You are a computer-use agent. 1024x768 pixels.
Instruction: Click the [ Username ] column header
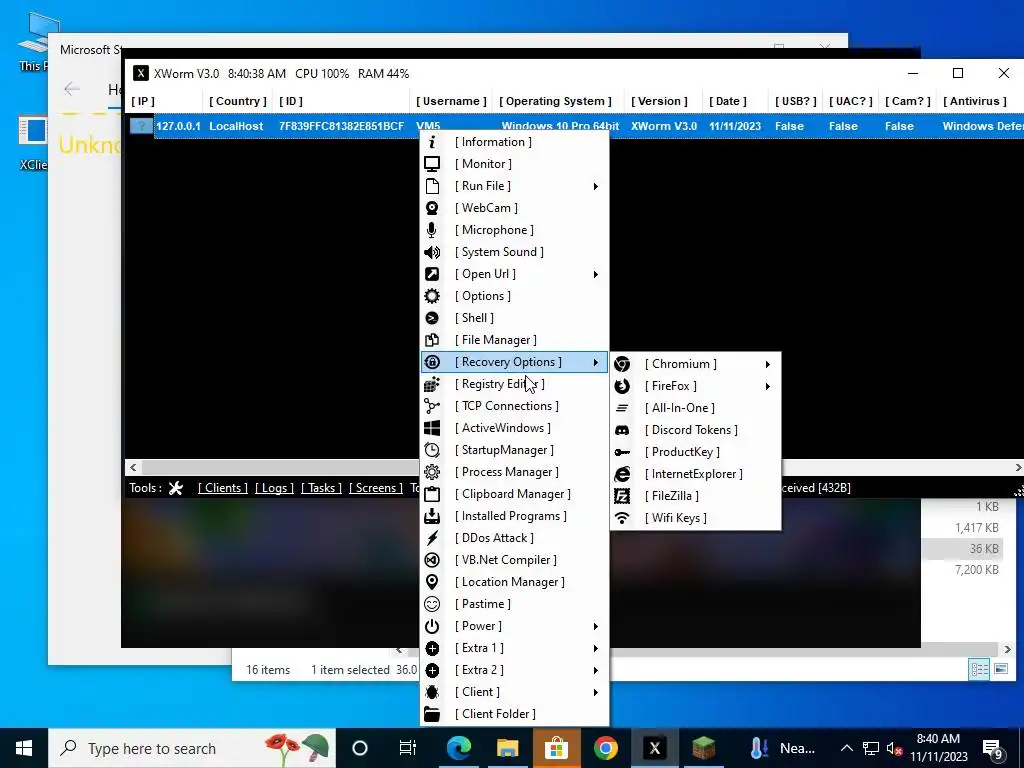[x=451, y=101]
